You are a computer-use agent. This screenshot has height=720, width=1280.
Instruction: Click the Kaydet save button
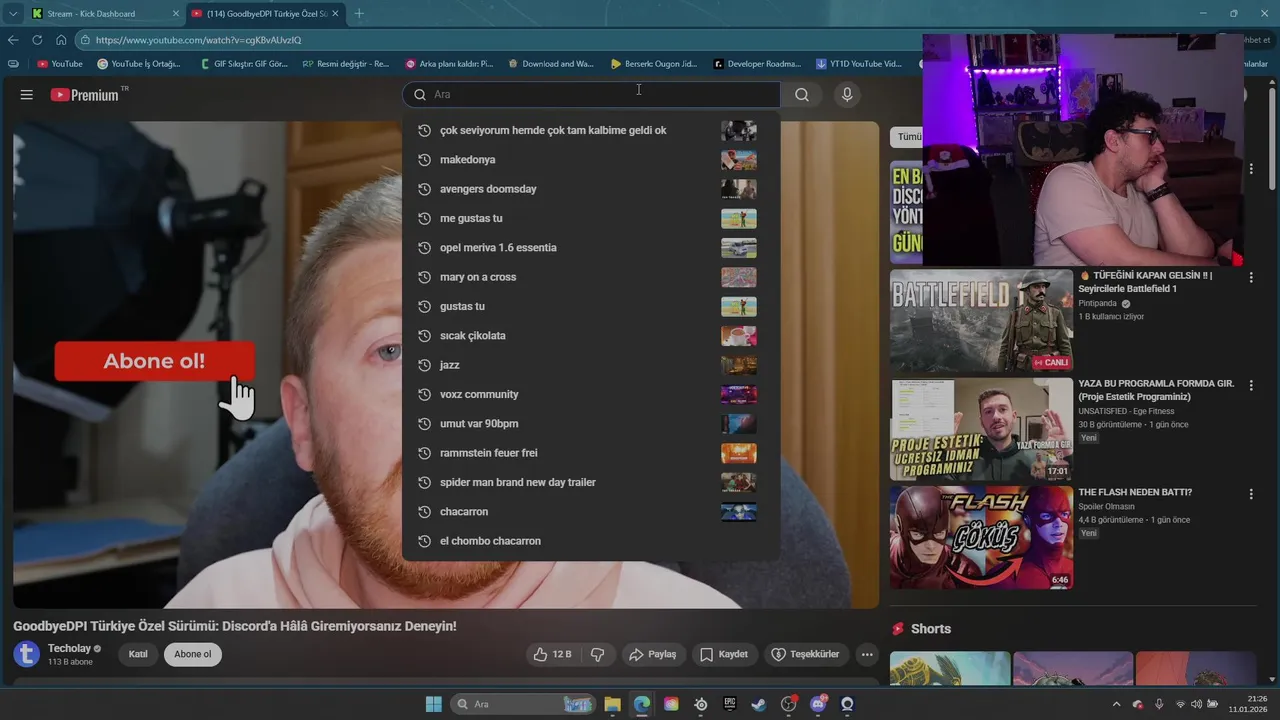coord(724,654)
